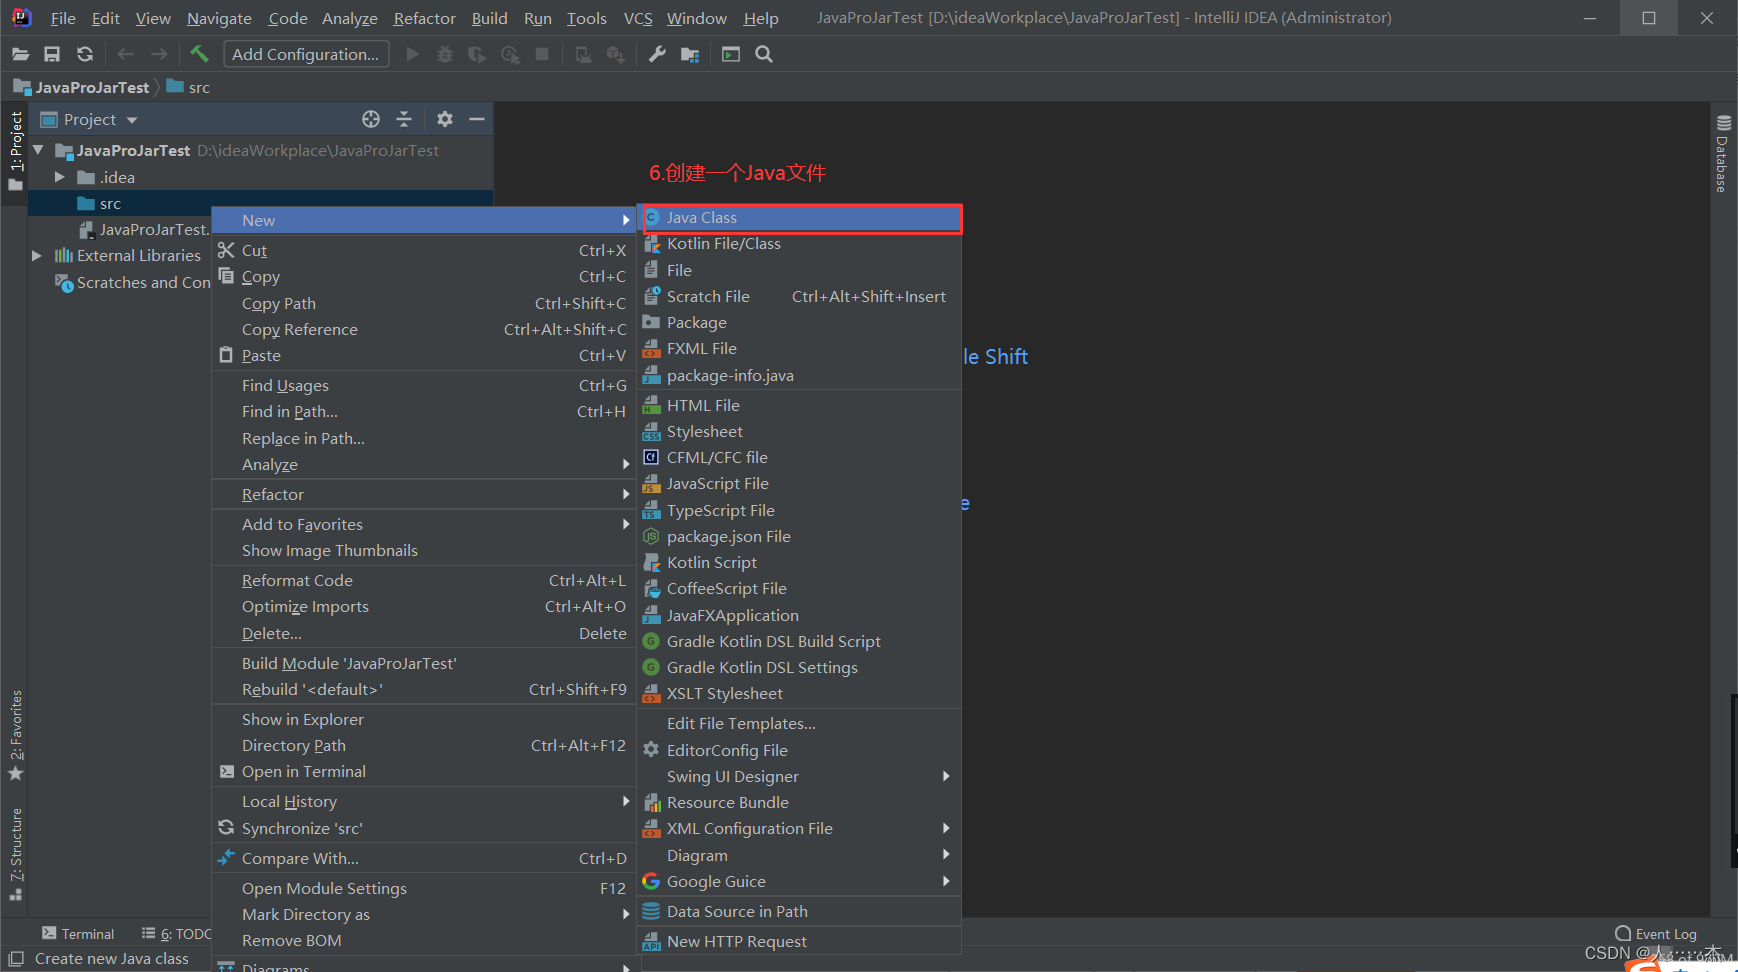Choose Find Usages in context menu
The width and height of the screenshot is (1738, 972).
(x=424, y=385)
